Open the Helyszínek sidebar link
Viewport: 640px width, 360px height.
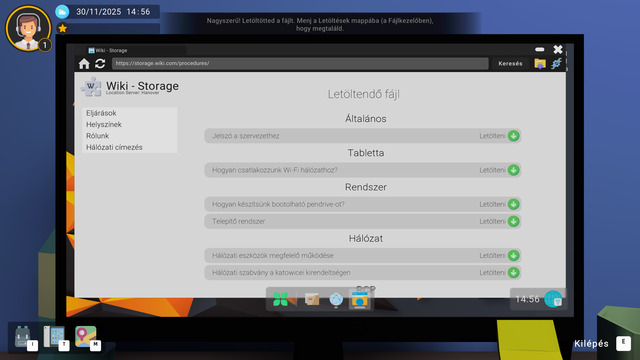(x=104, y=124)
